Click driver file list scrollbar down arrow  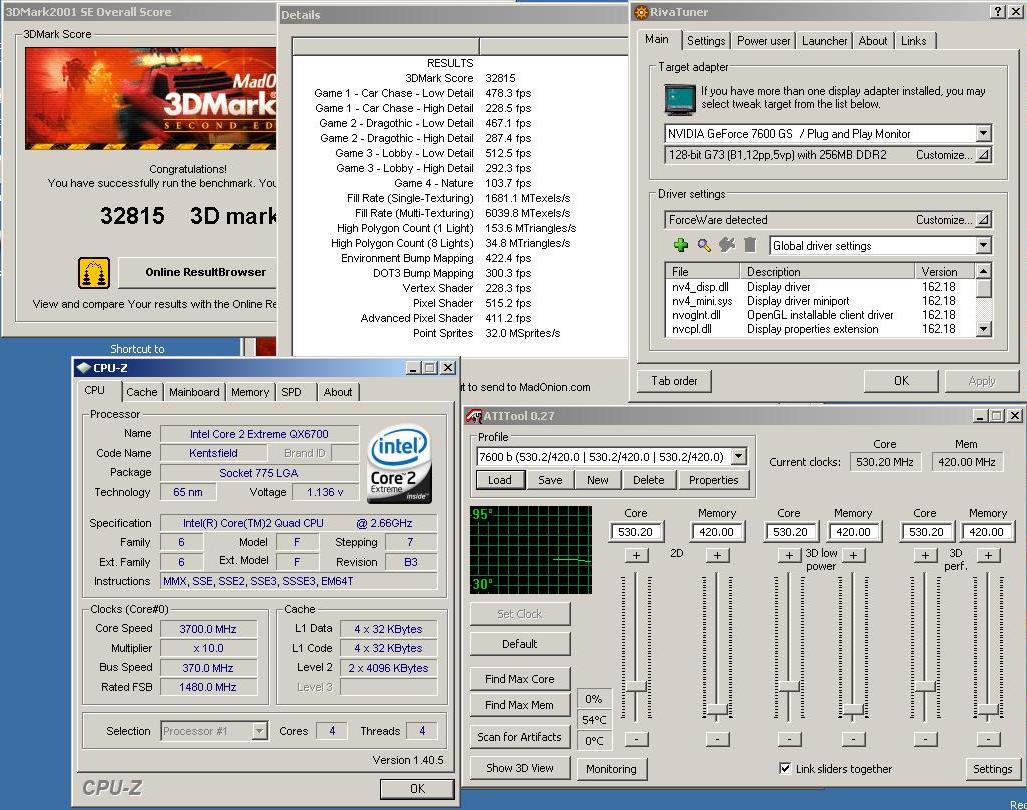[983, 329]
